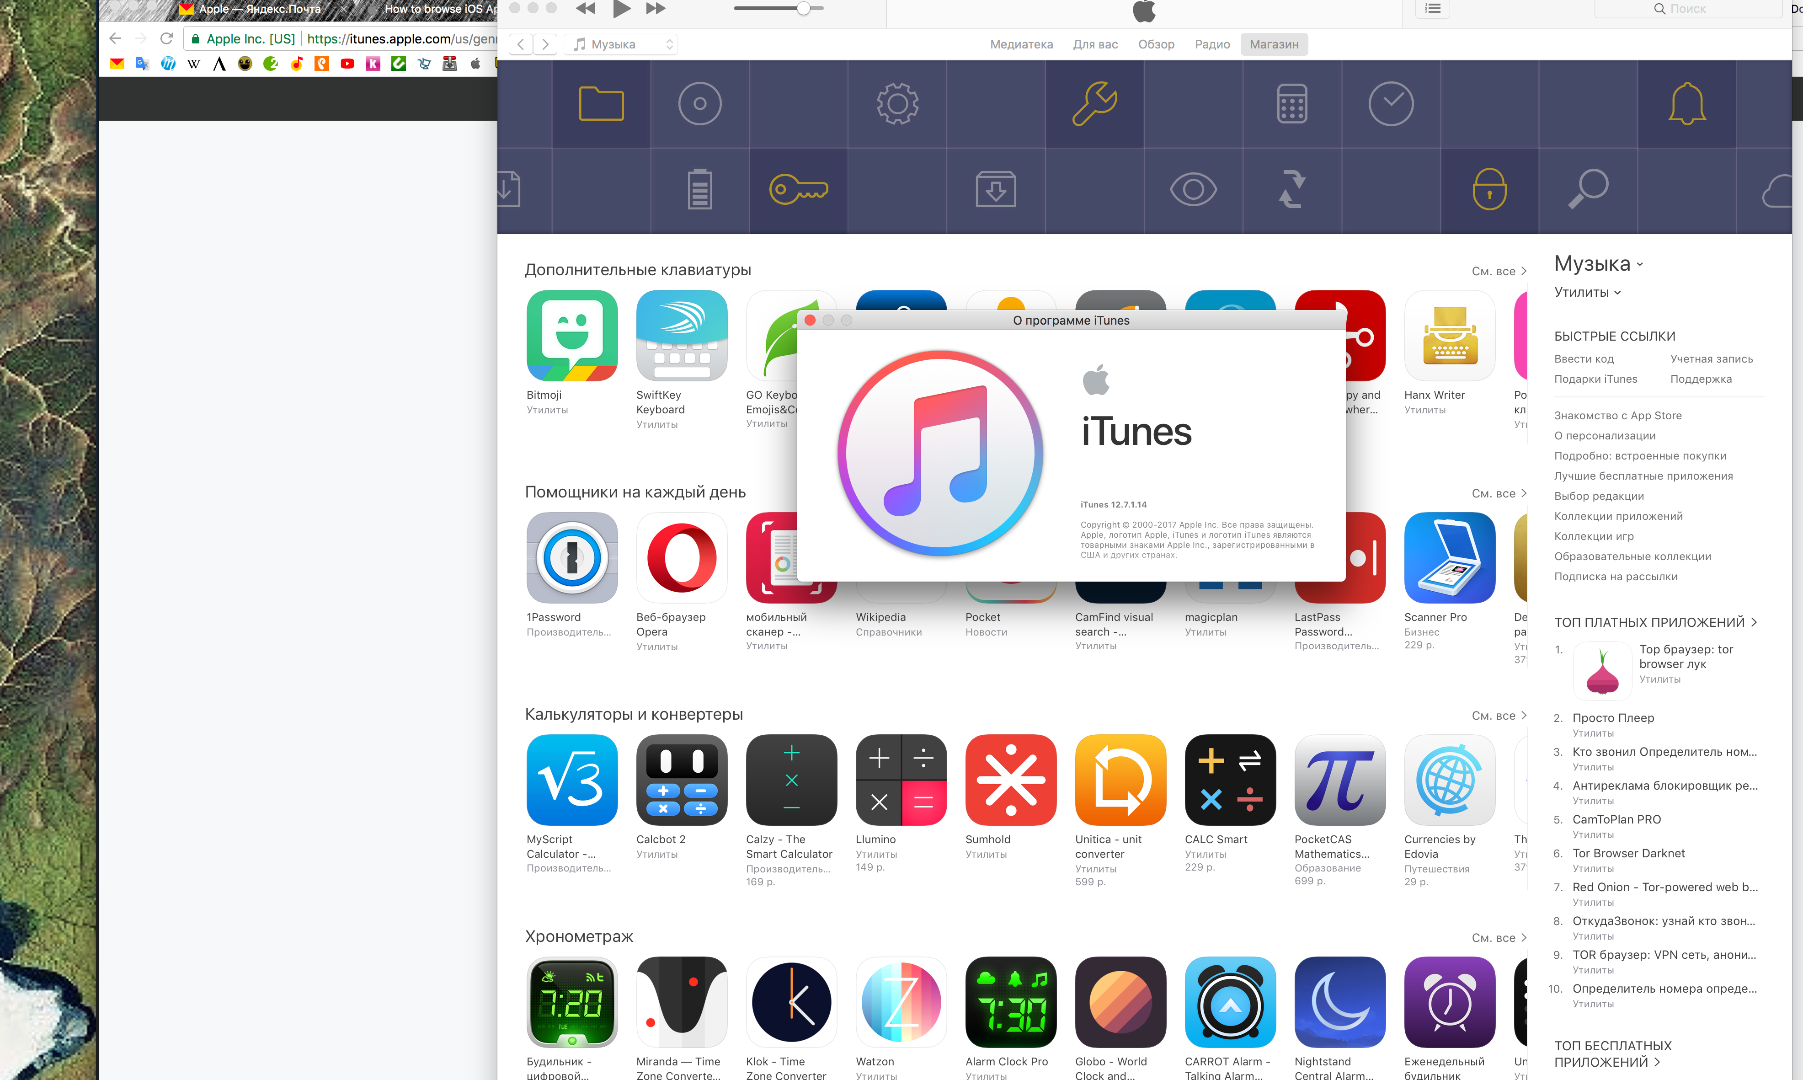This screenshot has height=1080, width=1803.
Task: Open the PocketCAS Mathematics app icon
Action: [1340, 780]
